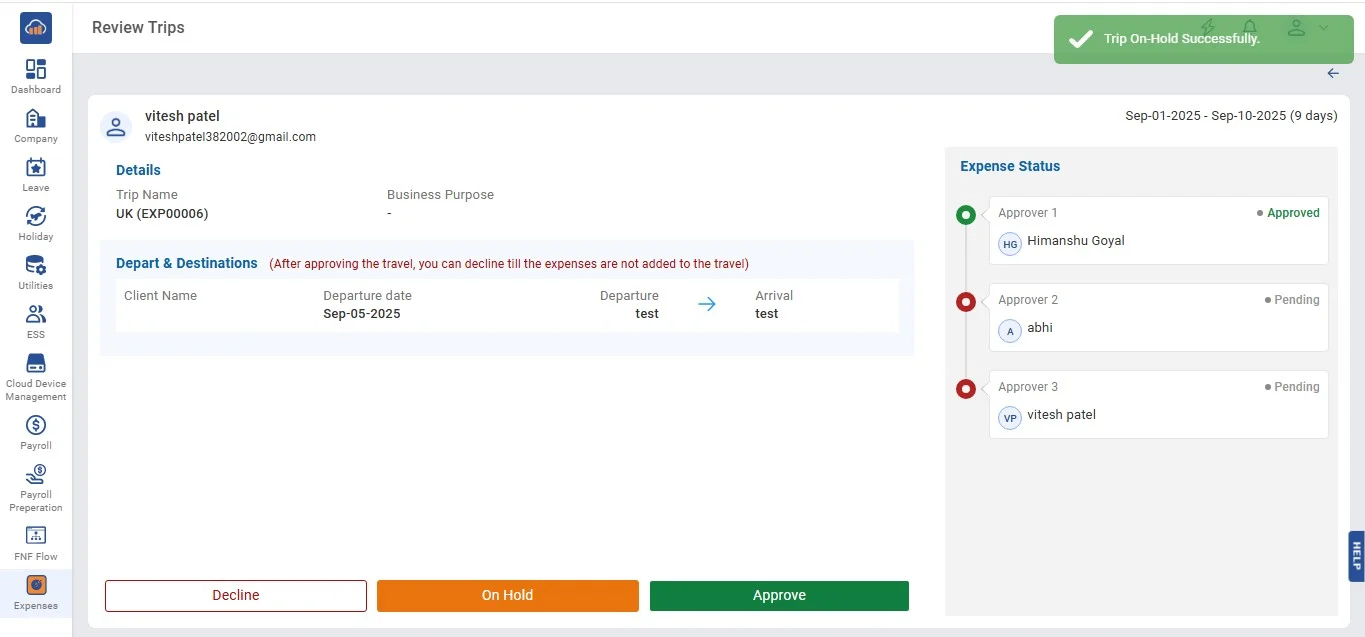Viewport: 1365px width, 637px height.
Task: Click the green Approve button
Action: (x=779, y=595)
